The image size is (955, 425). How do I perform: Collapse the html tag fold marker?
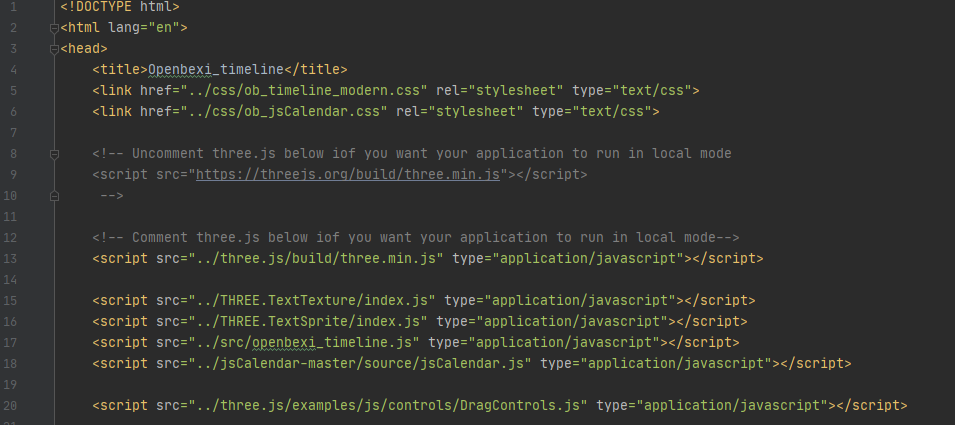click(x=54, y=29)
